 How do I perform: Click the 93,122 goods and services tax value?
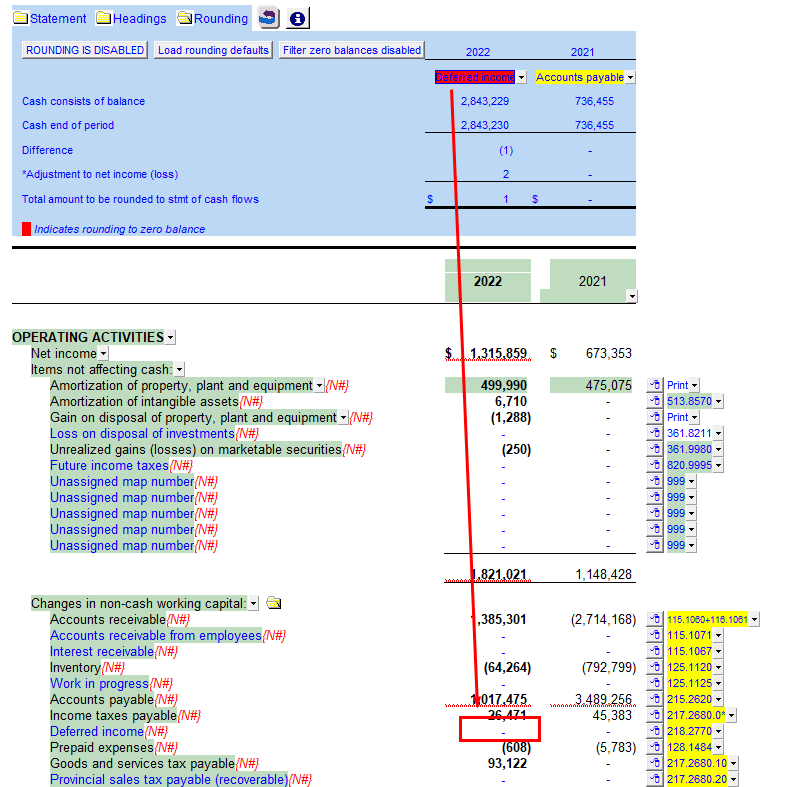(x=507, y=763)
